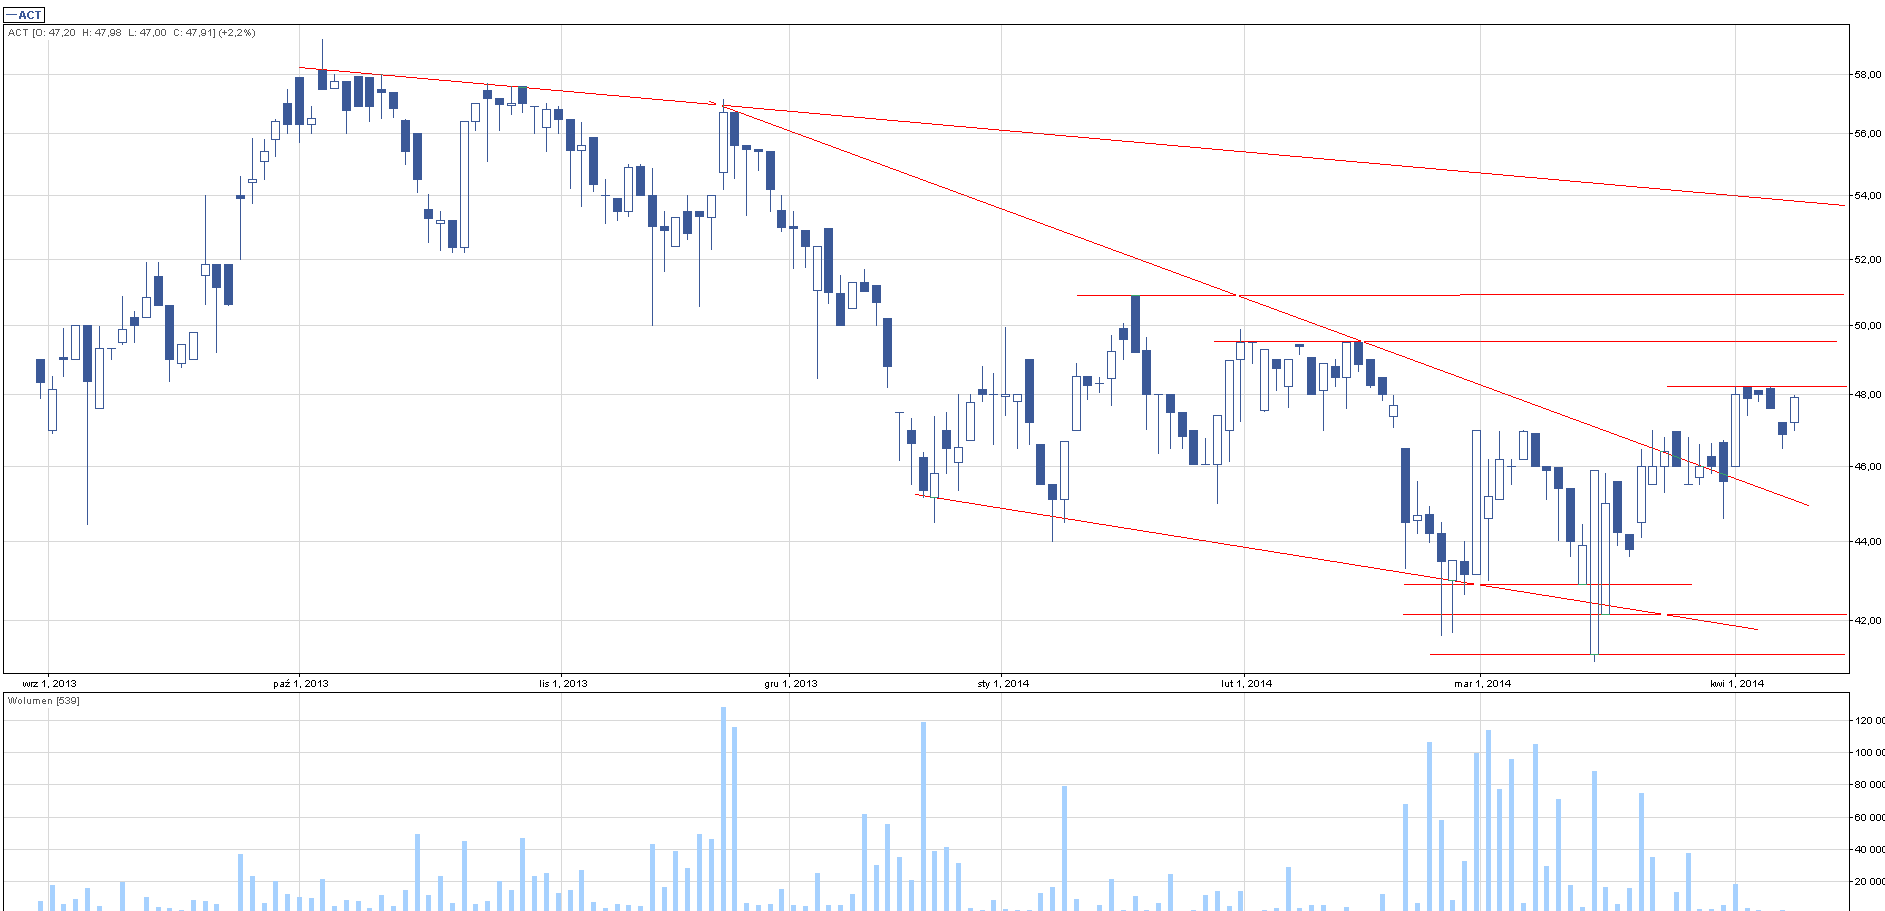Viewport: 1885px width, 911px height.
Task: Click the 40 000 volume axis label
Action: (x=1870, y=850)
